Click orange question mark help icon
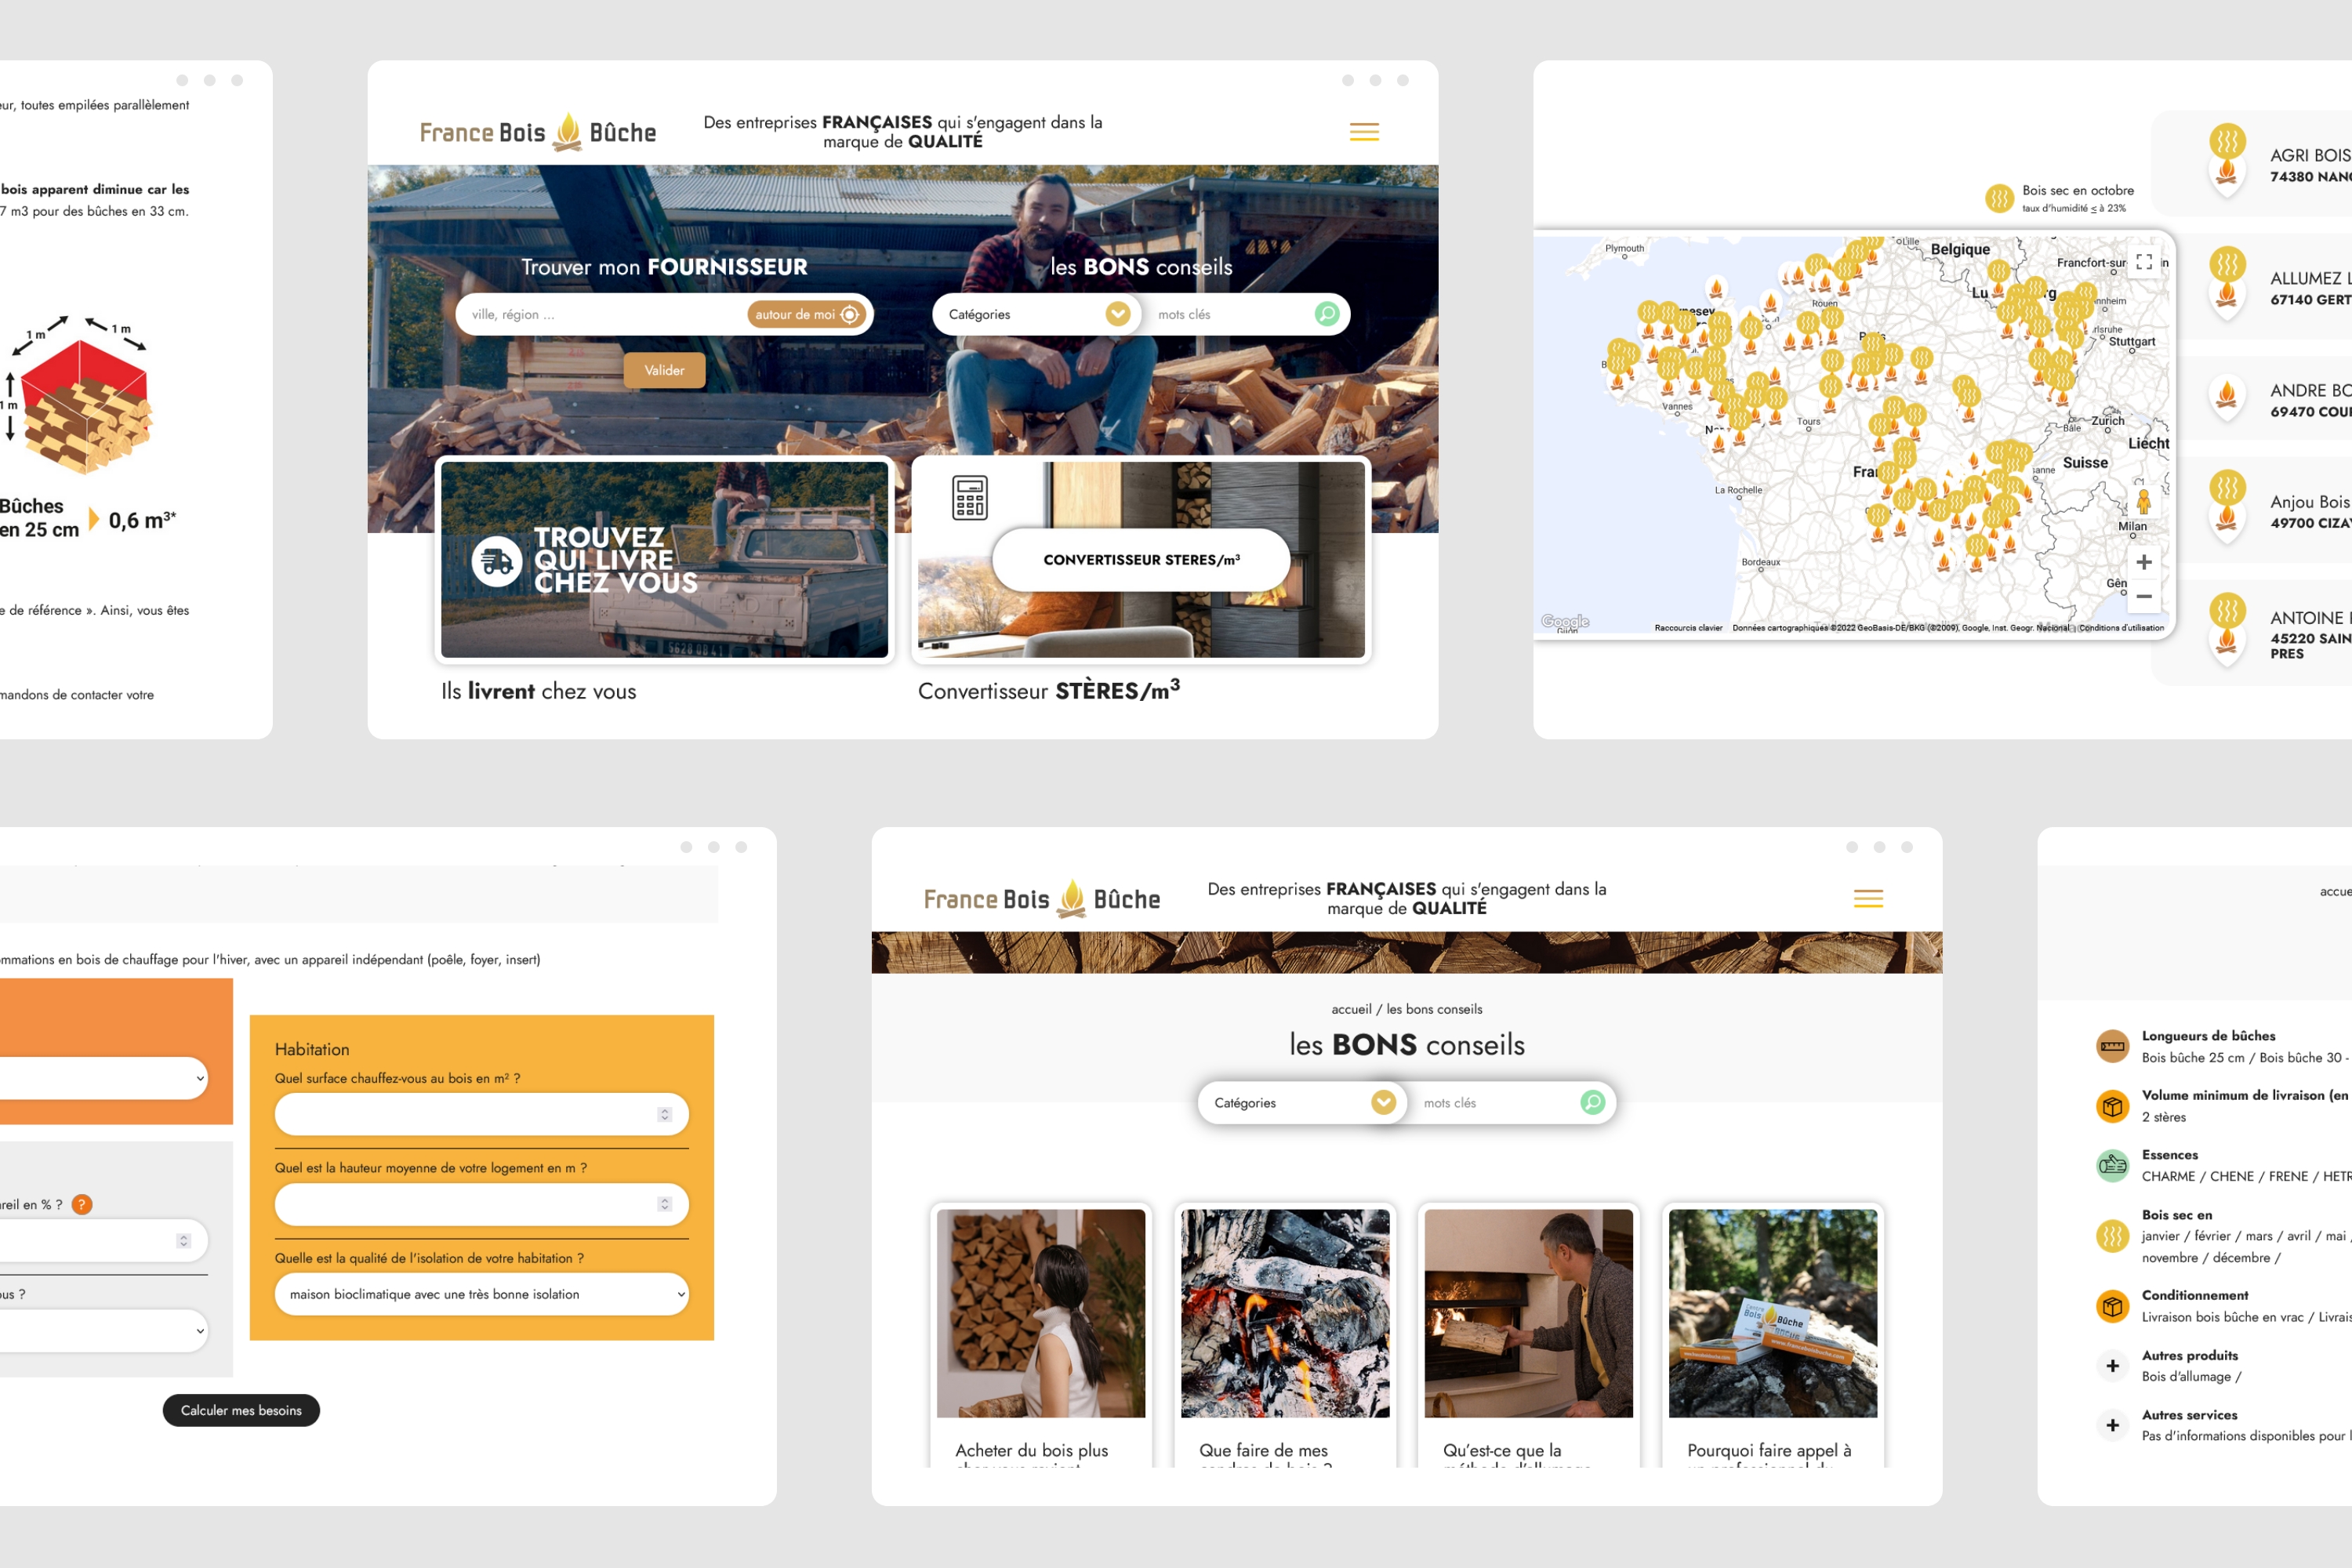 click(82, 1205)
